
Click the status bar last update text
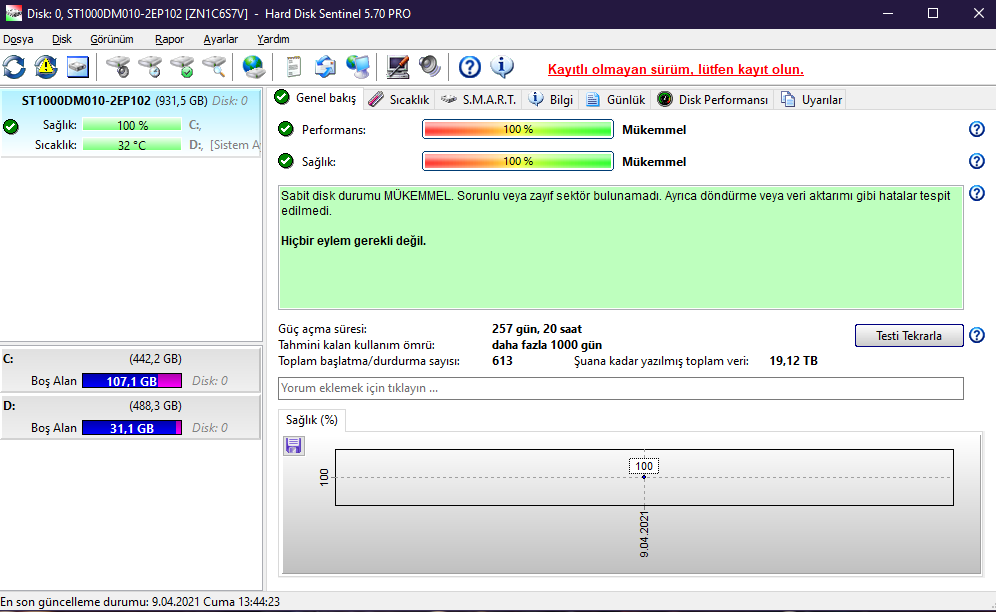(x=140, y=602)
